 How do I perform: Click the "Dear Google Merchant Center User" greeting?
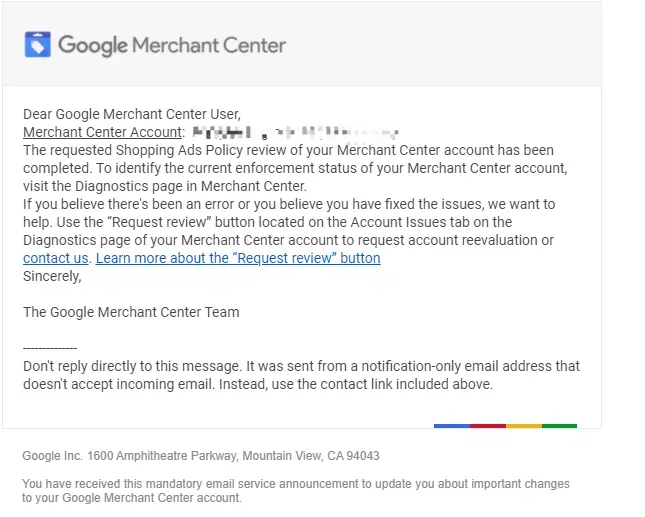click(x=132, y=114)
